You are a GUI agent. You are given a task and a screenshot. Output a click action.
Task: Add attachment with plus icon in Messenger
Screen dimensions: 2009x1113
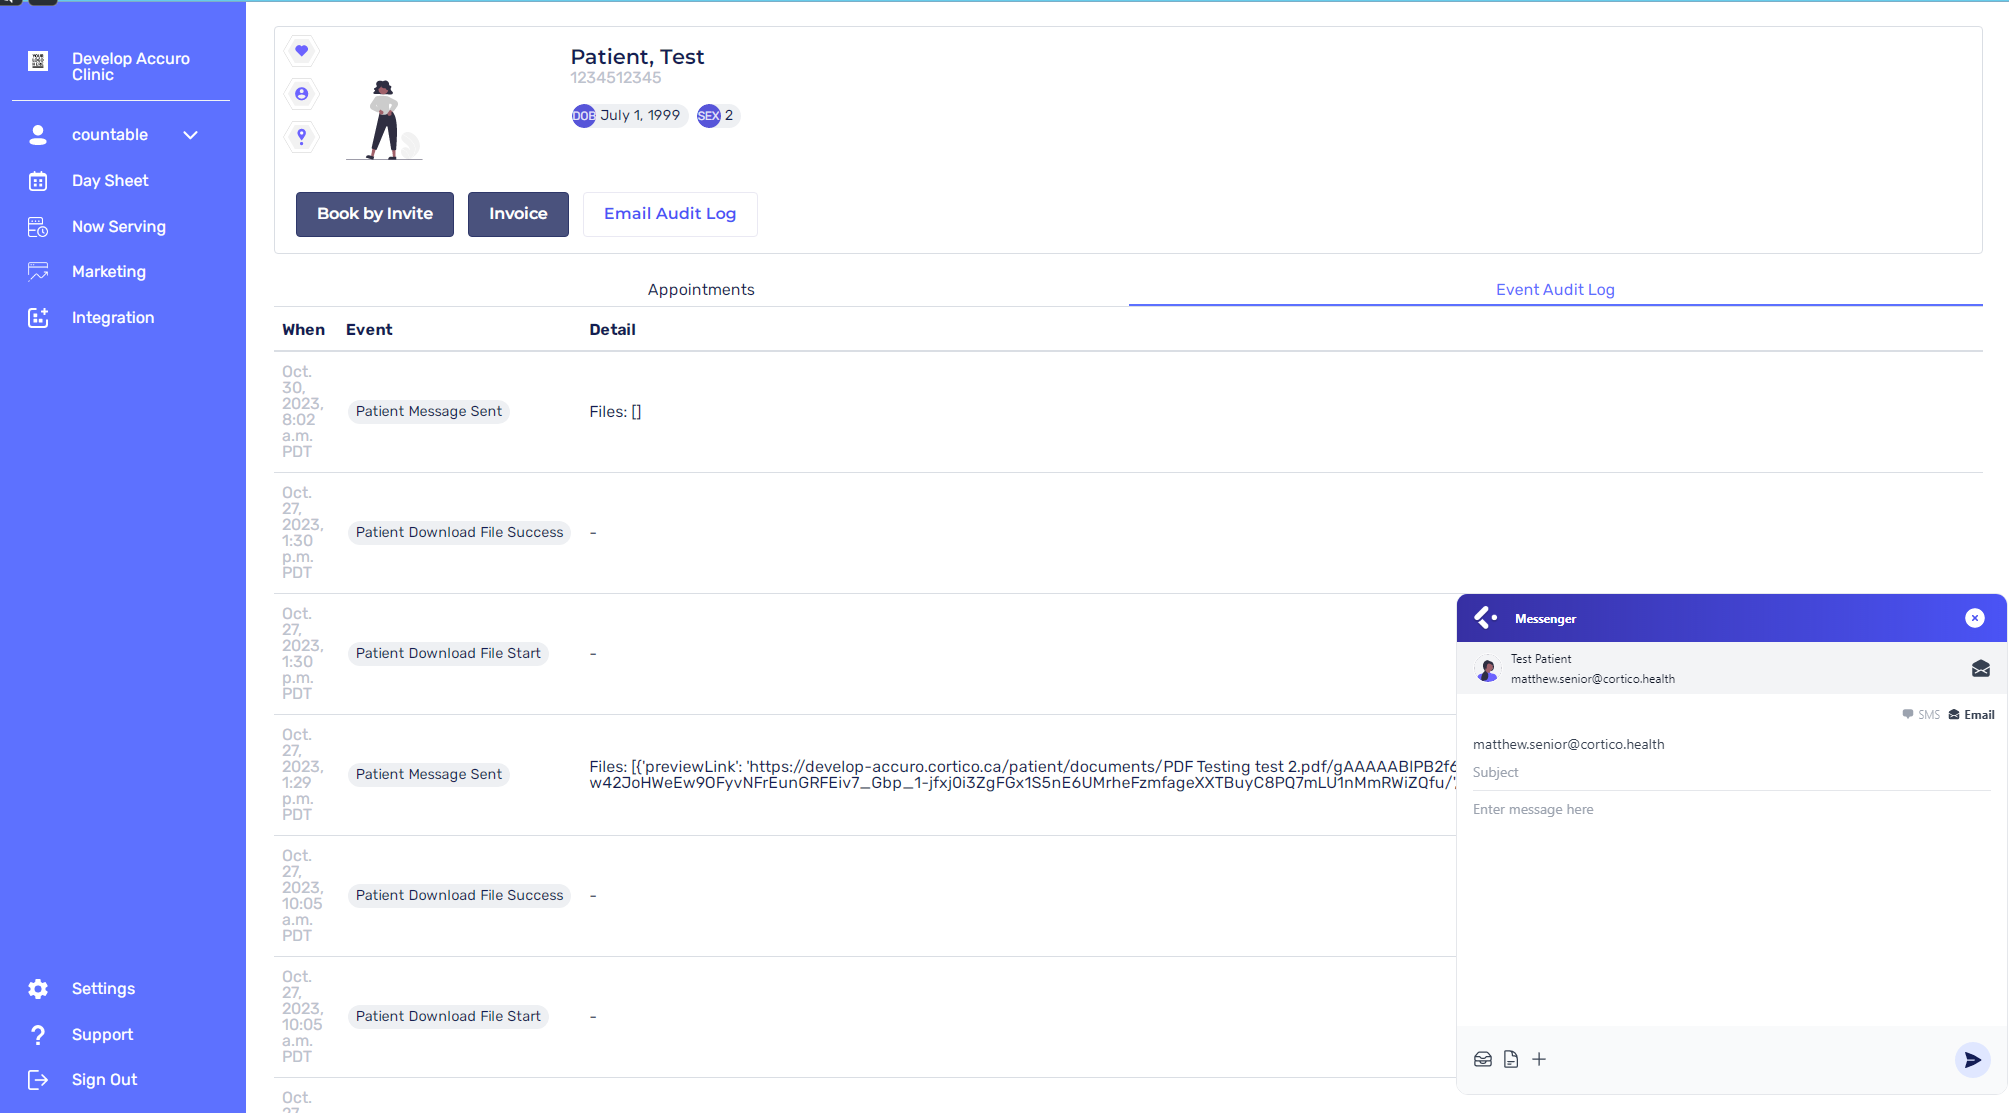pos(1539,1060)
